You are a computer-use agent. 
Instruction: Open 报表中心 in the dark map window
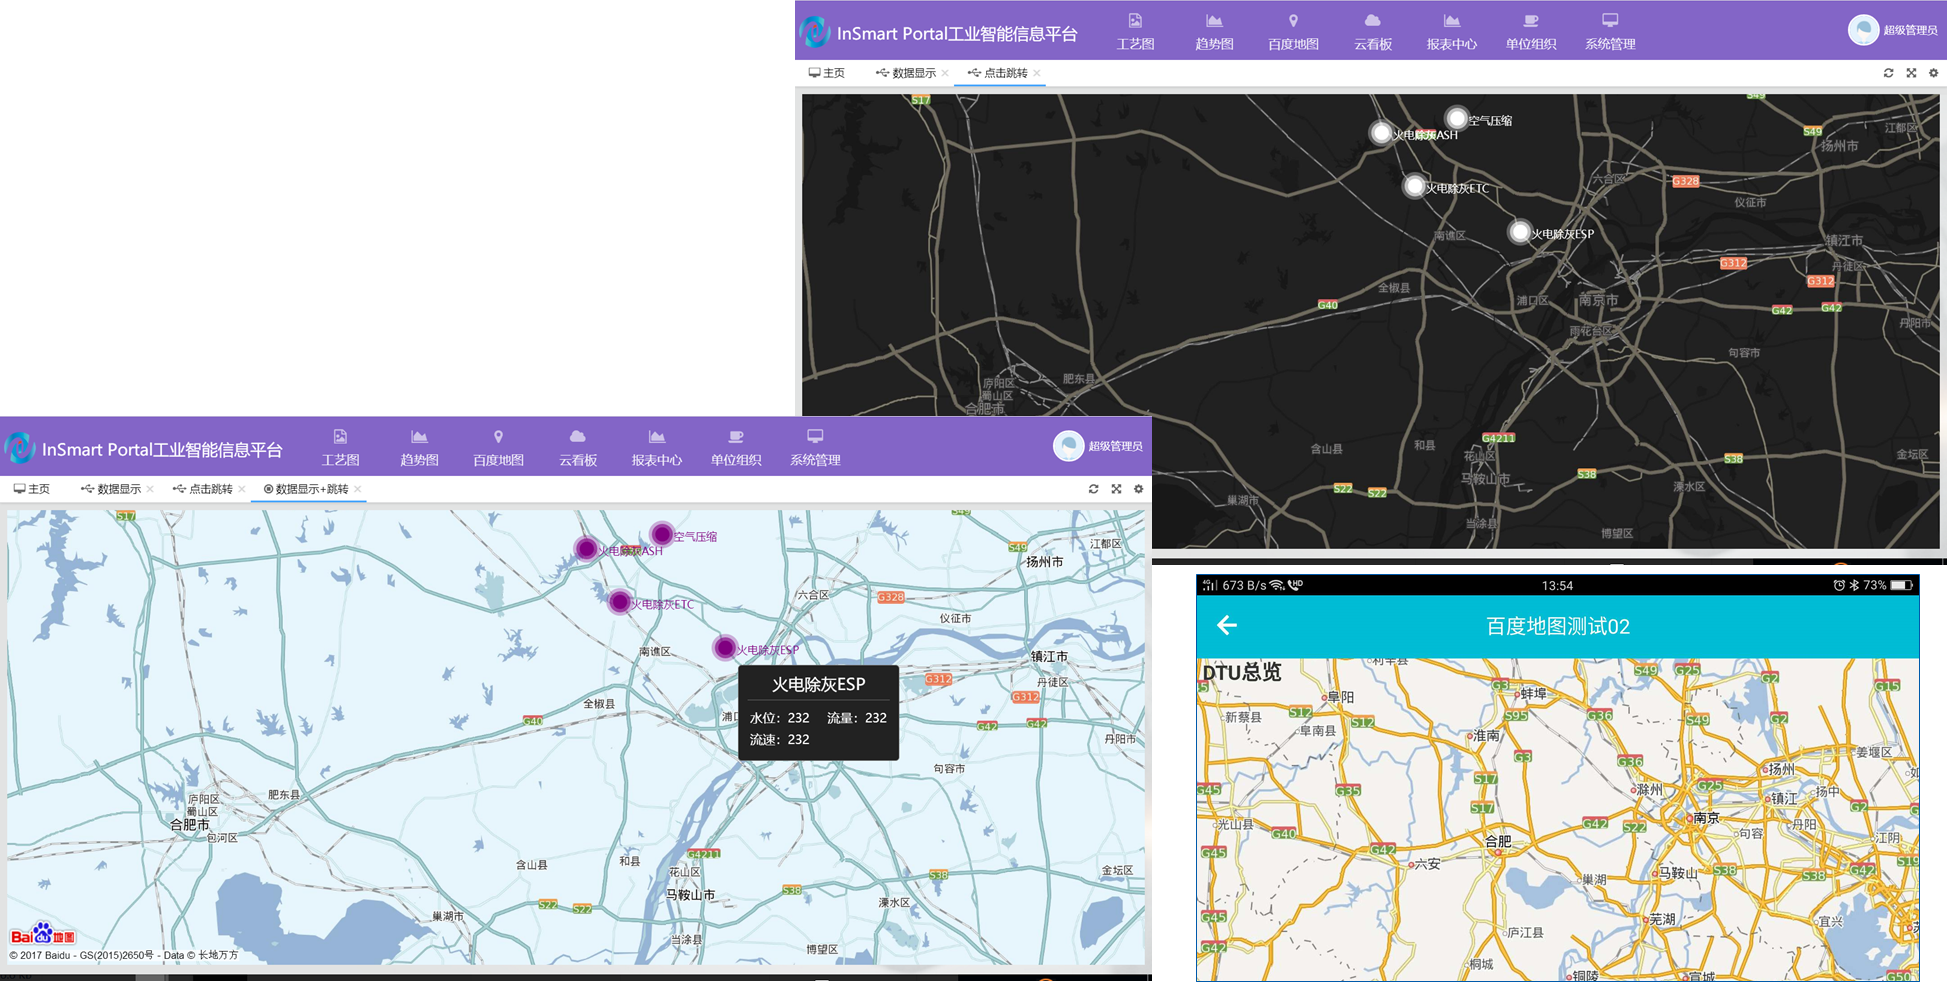[1451, 32]
